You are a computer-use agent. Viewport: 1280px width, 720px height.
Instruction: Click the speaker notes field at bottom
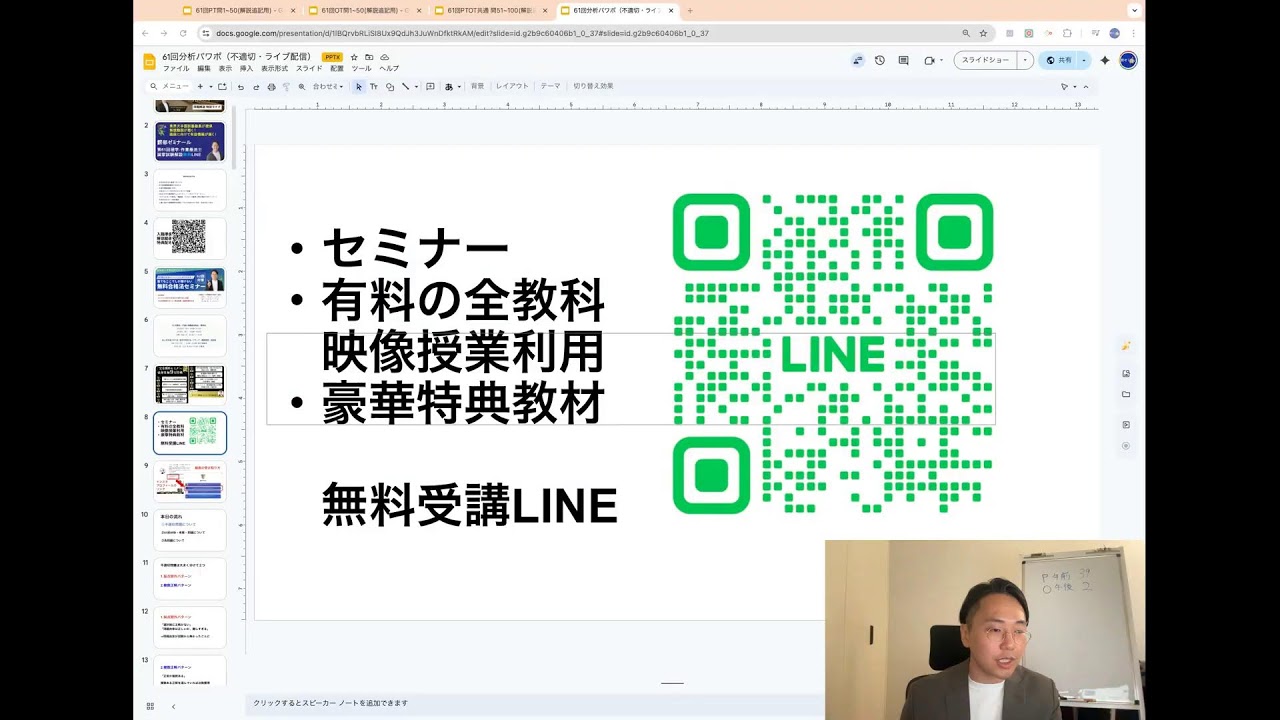535,703
